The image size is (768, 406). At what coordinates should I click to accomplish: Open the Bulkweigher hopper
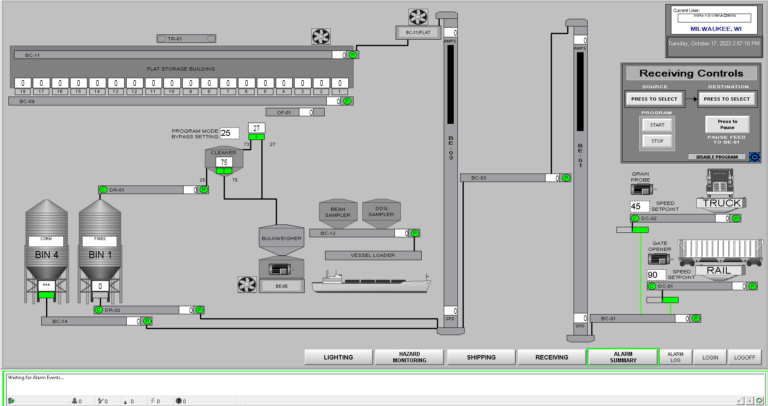coord(280,240)
